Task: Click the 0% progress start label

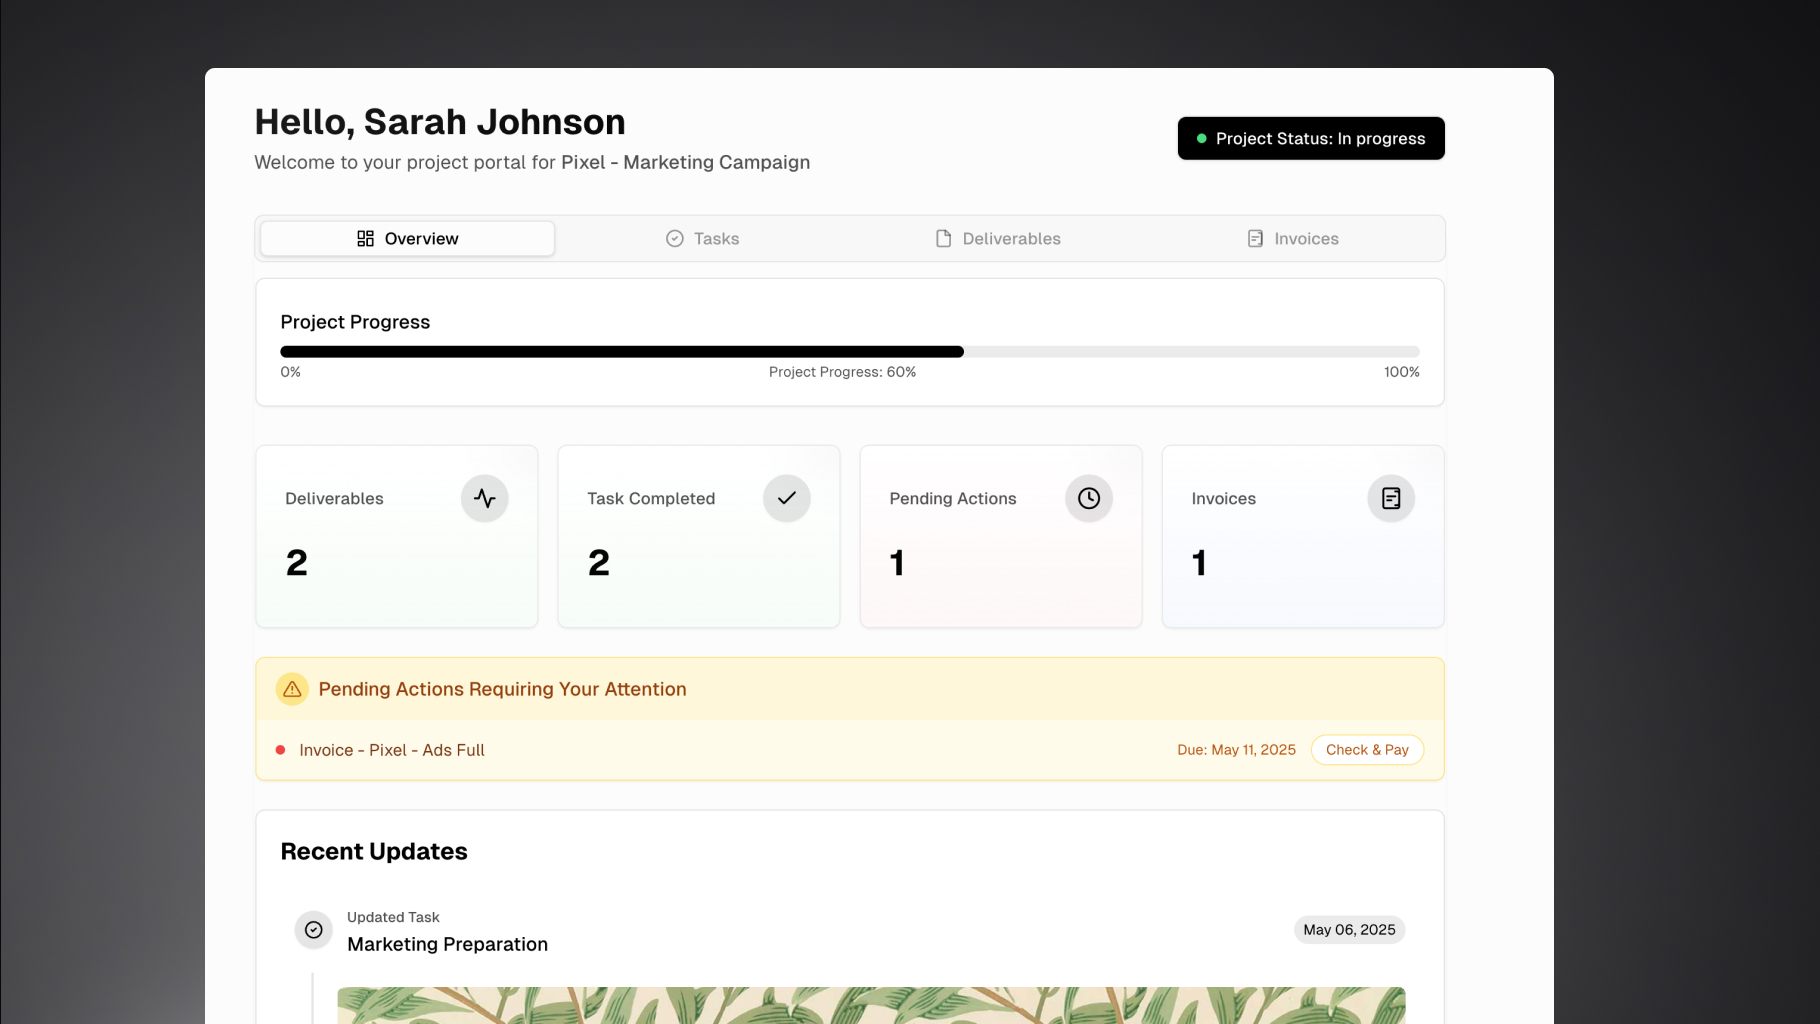Action: (x=290, y=372)
